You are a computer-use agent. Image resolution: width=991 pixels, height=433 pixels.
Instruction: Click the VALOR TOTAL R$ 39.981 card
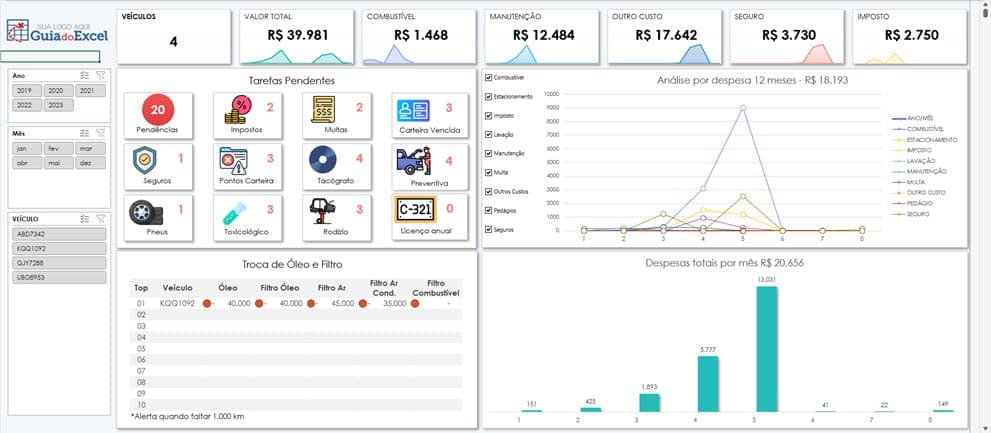(x=297, y=37)
